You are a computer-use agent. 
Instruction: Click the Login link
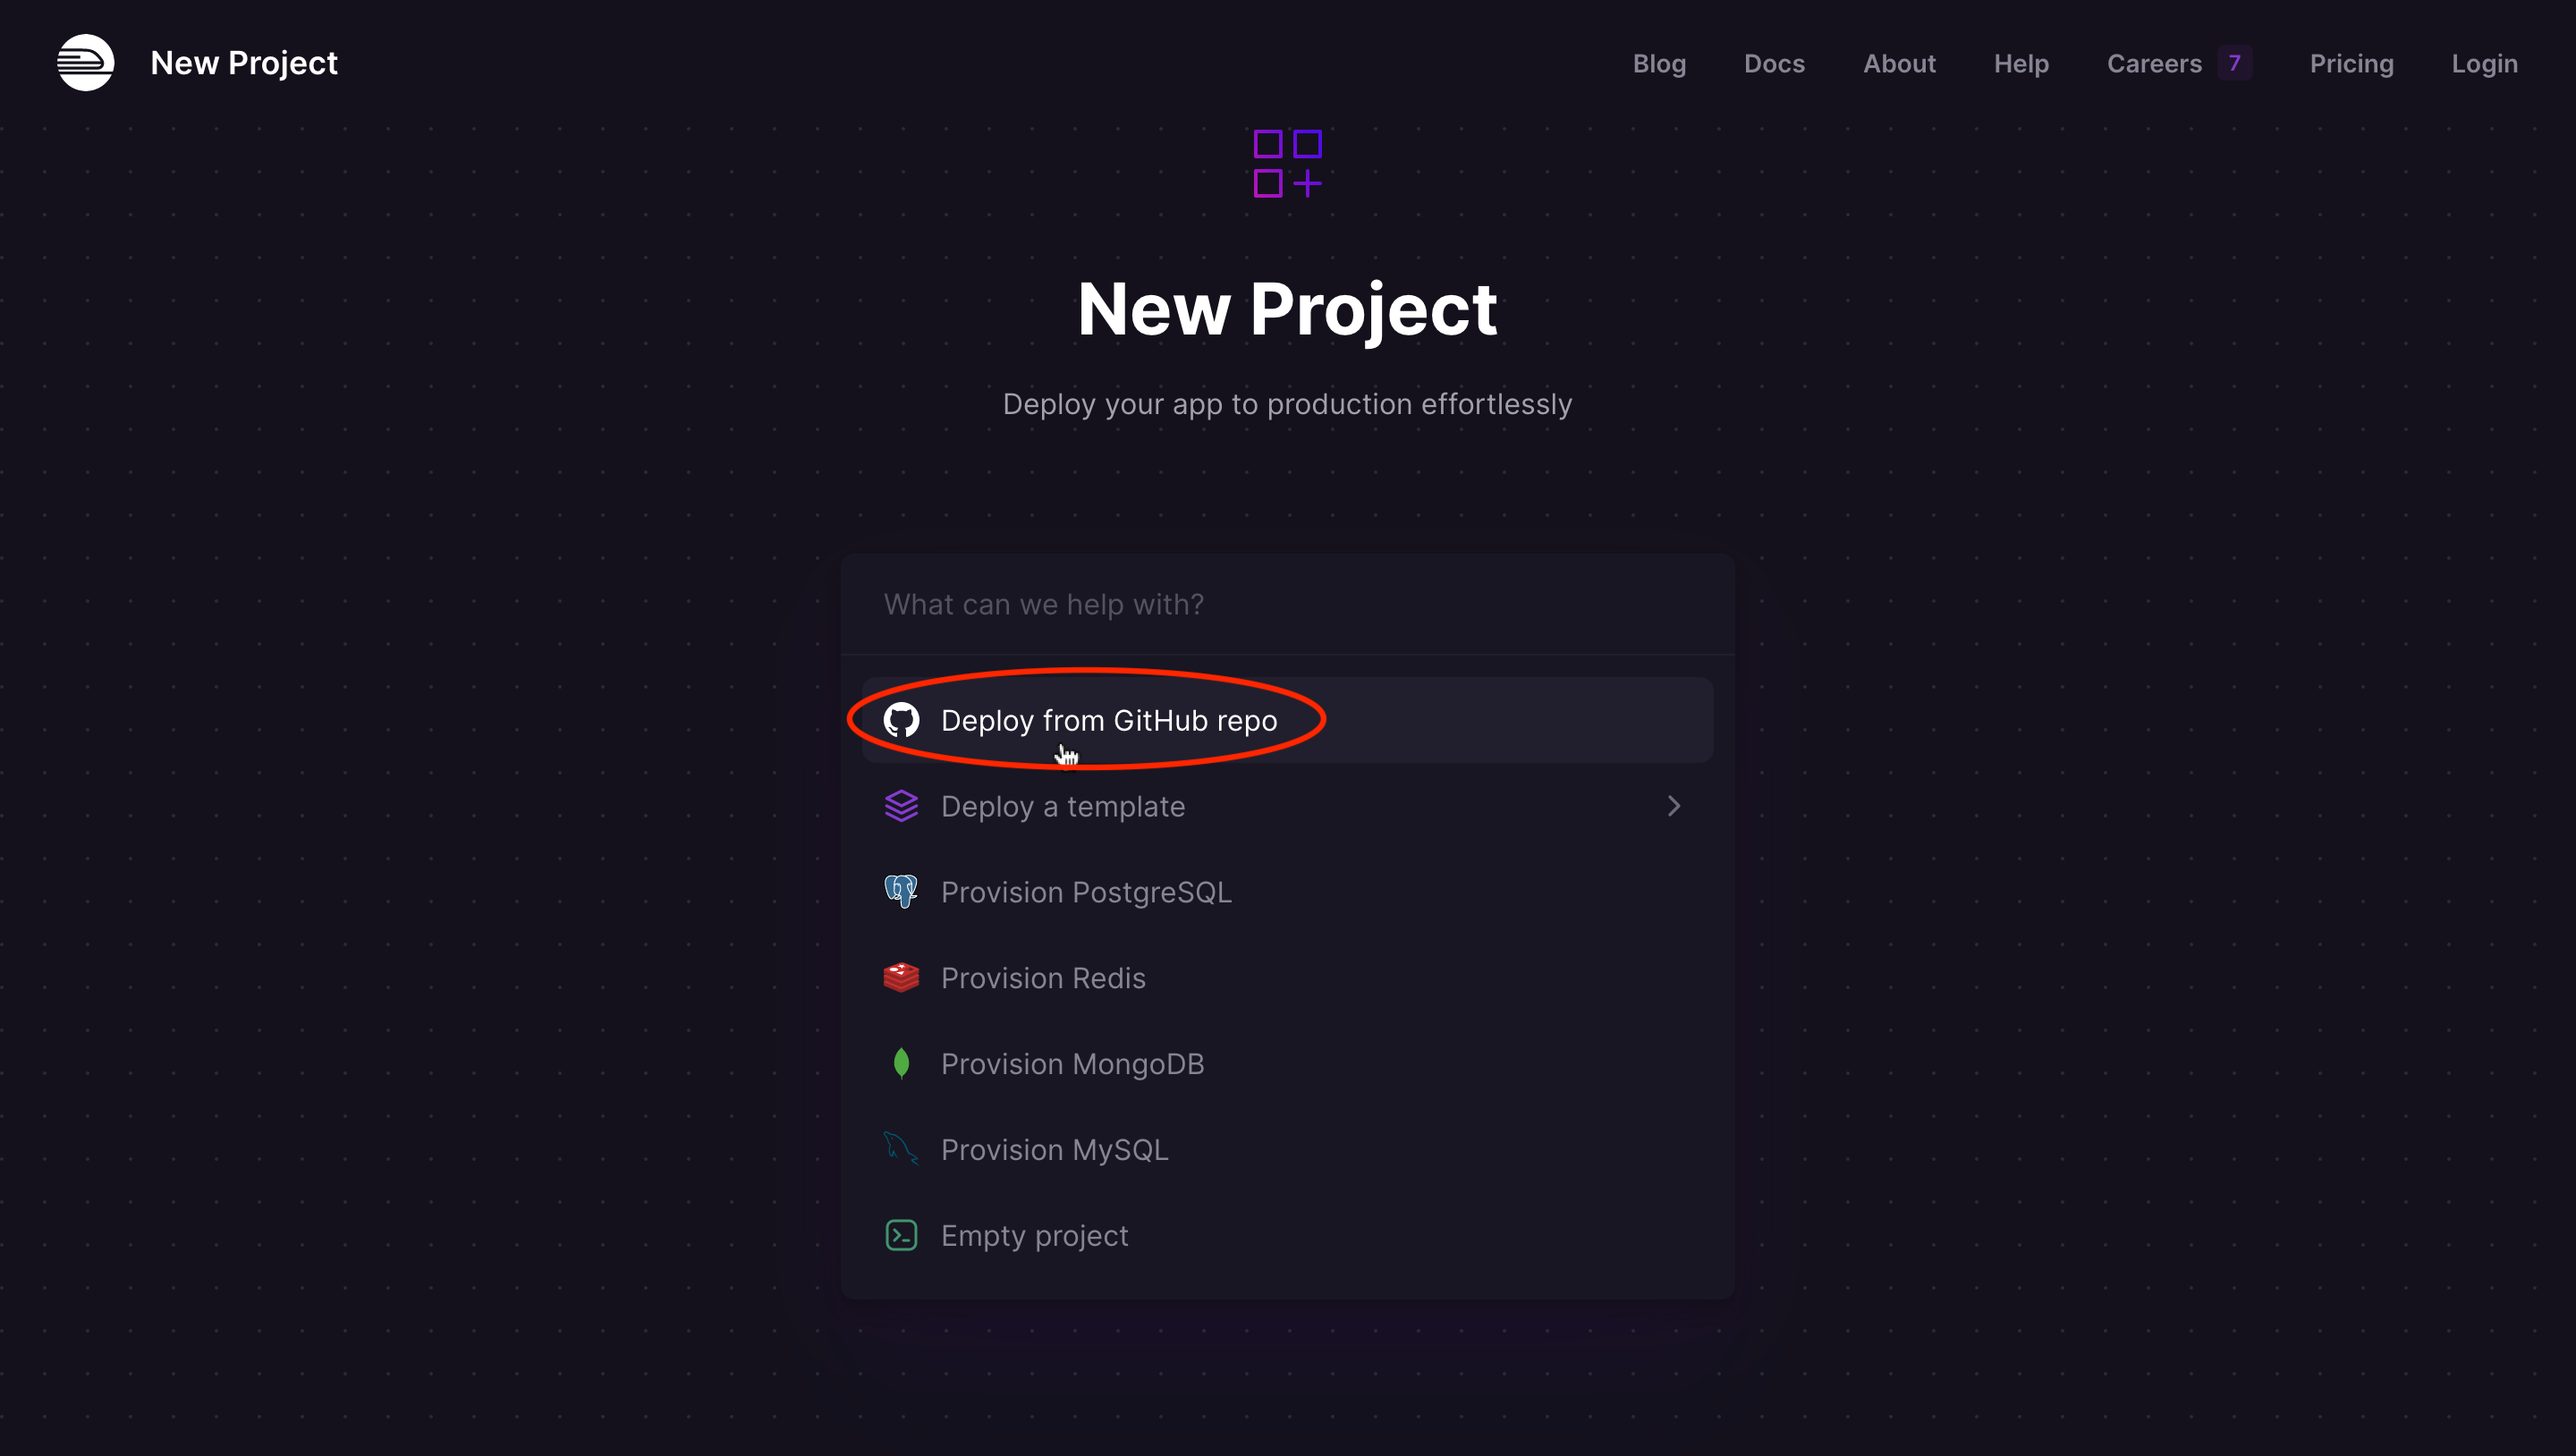(2485, 63)
